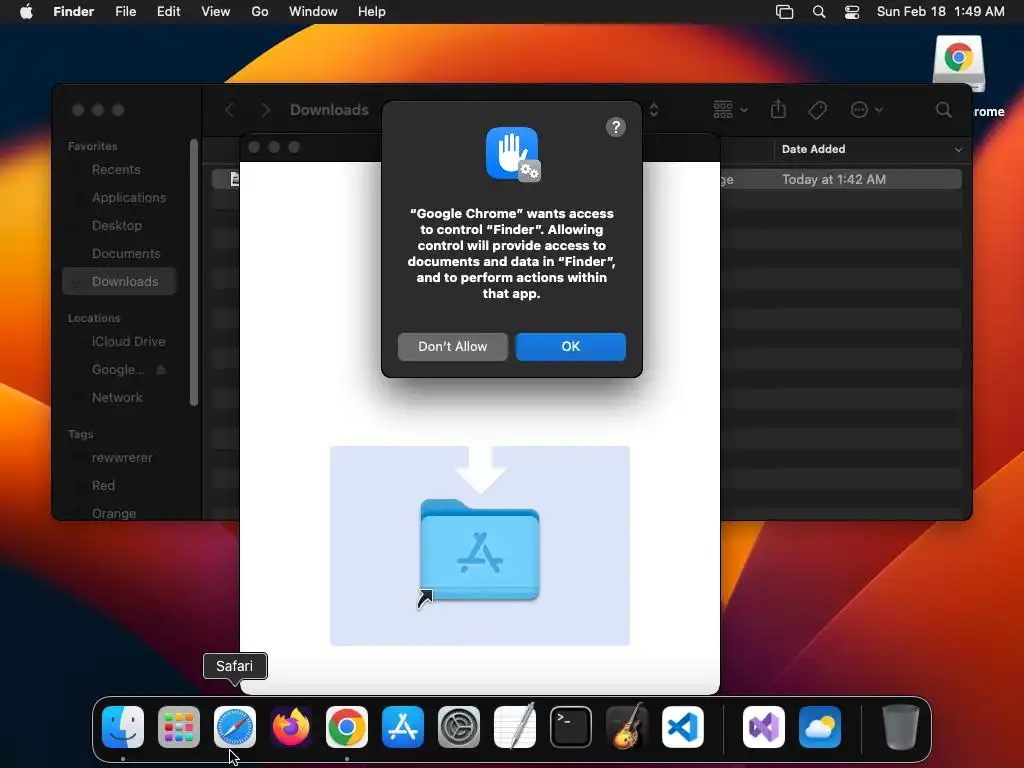This screenshot has width=1024, height=768.
Task: Open Spotlight search in menu bar
Action: (x=818, y=12)
